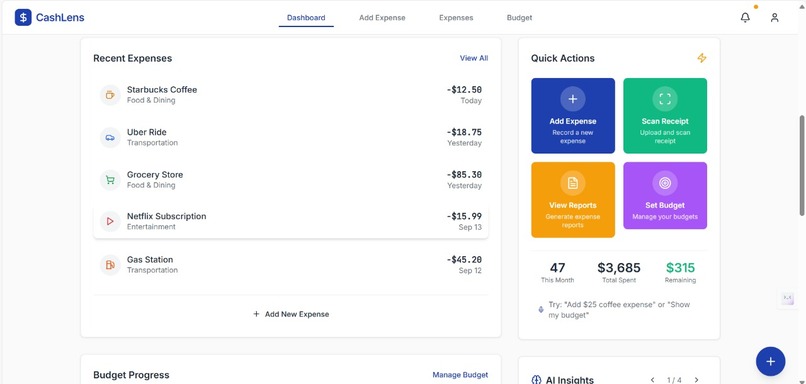Viewport: 806px width, 384px height.
Task: Click the Sep 12 date label
Action: (x=470, y=270)
